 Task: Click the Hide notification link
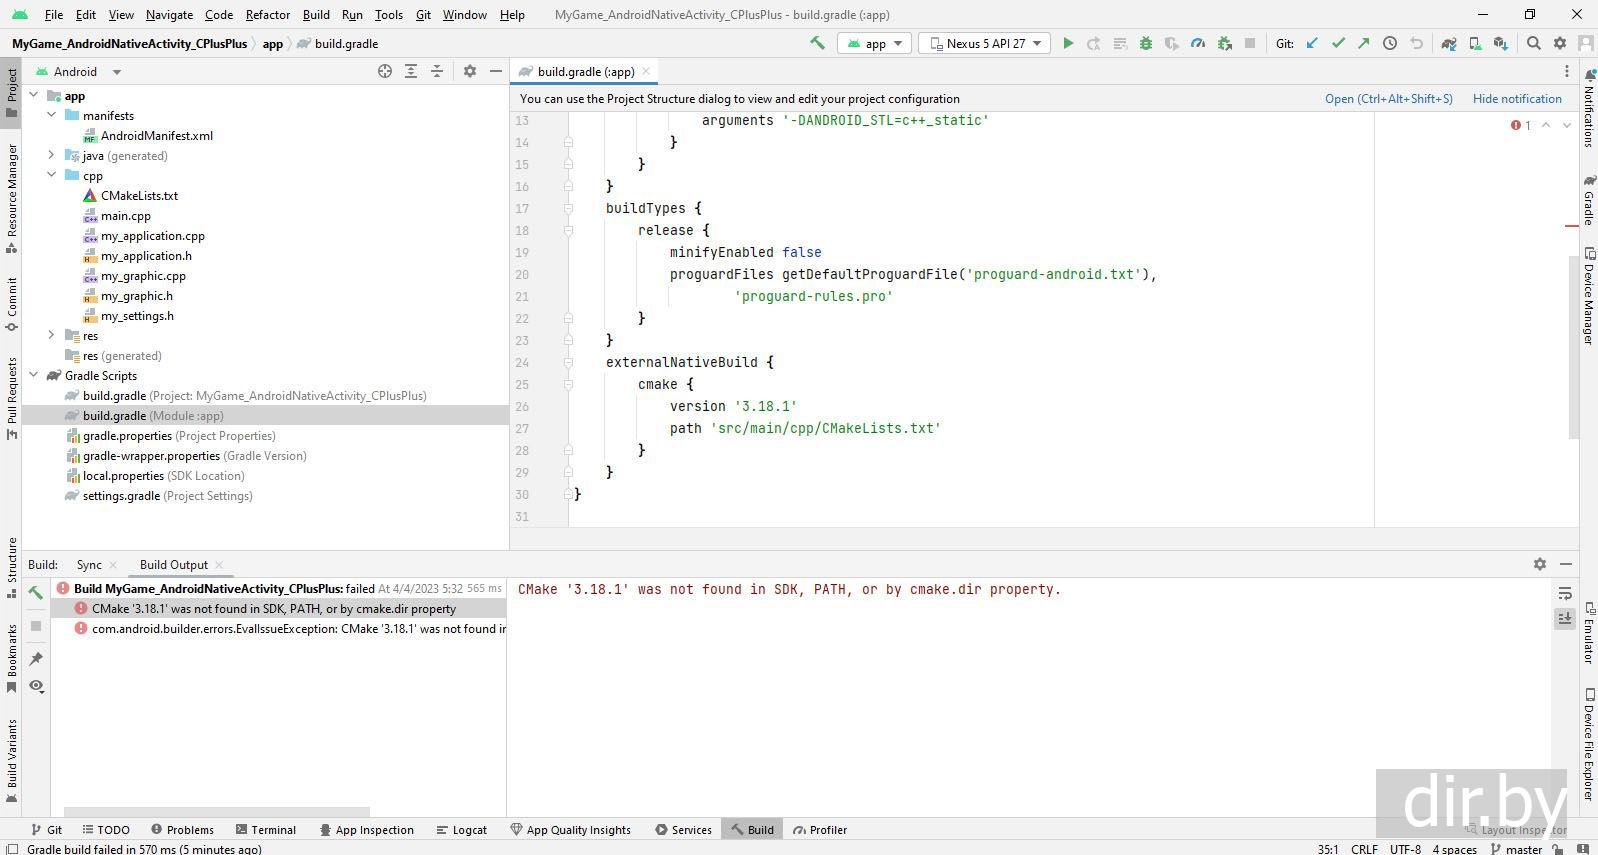pos(1516,99)
